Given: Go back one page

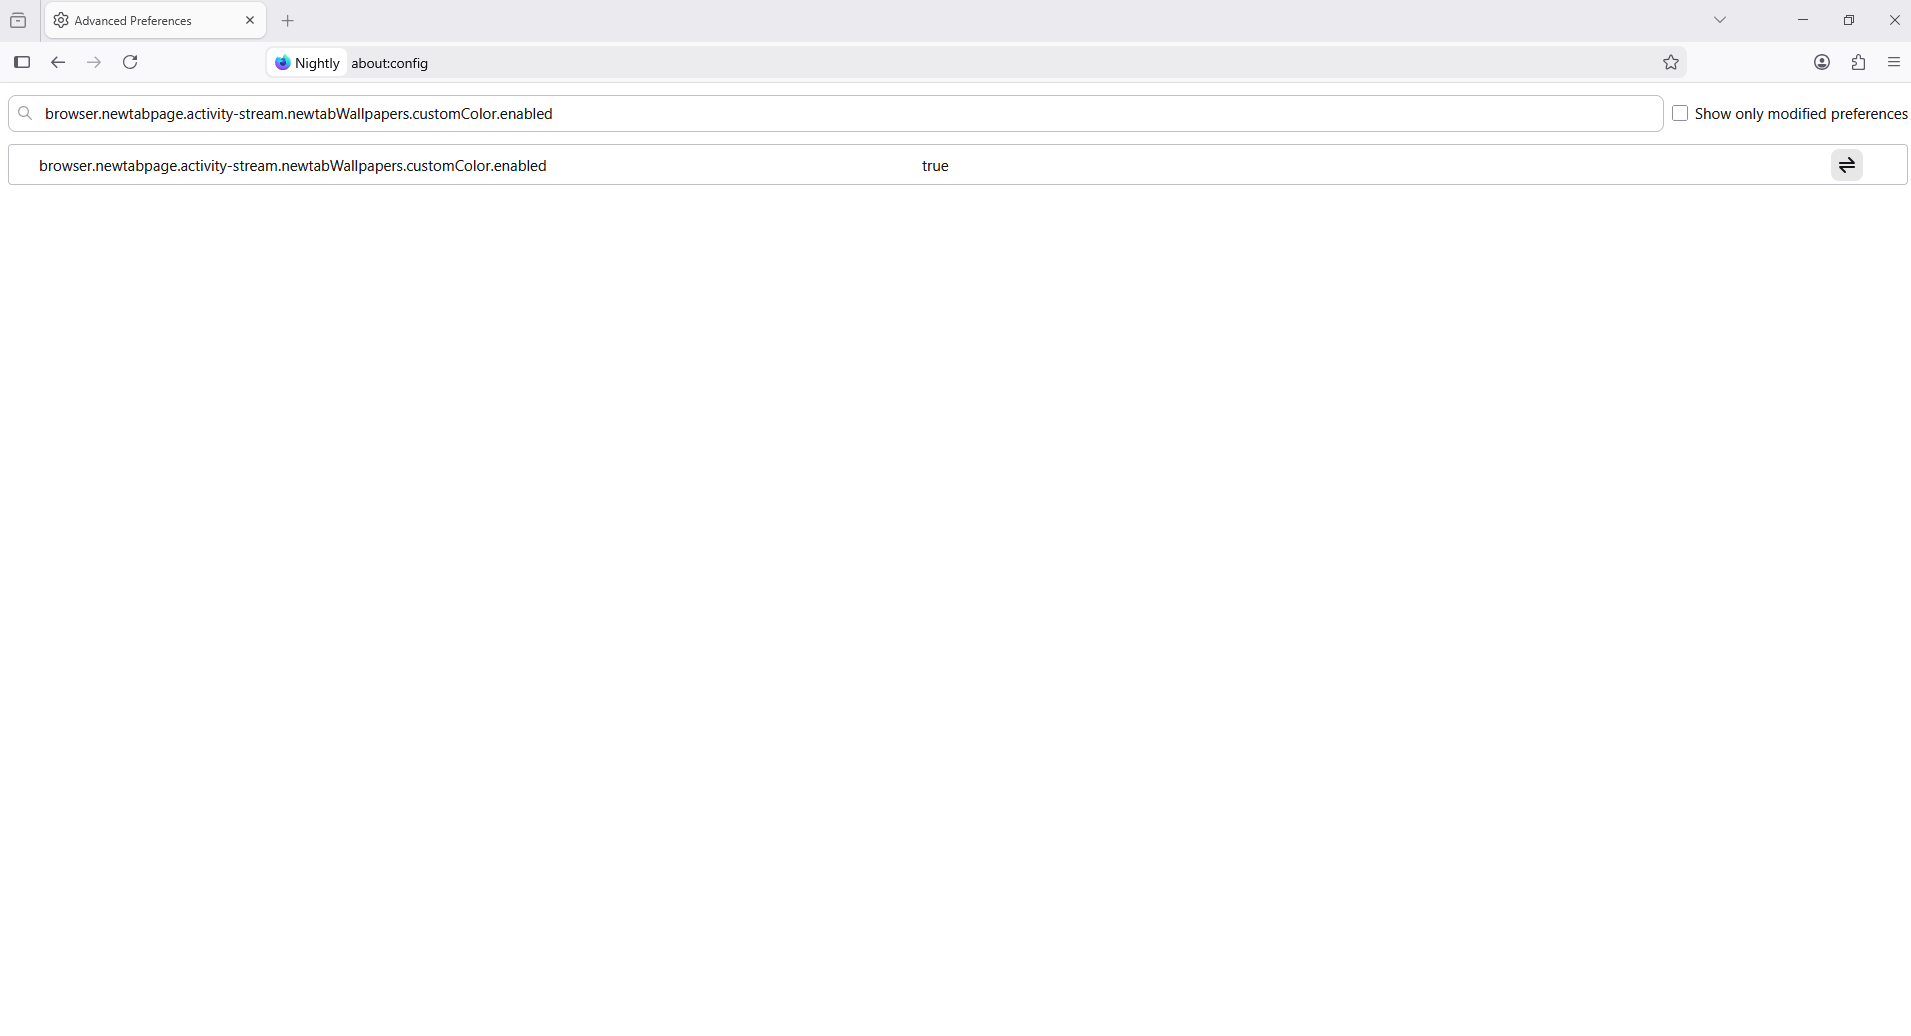Looking at the screenshot, I should coord(58,62).
